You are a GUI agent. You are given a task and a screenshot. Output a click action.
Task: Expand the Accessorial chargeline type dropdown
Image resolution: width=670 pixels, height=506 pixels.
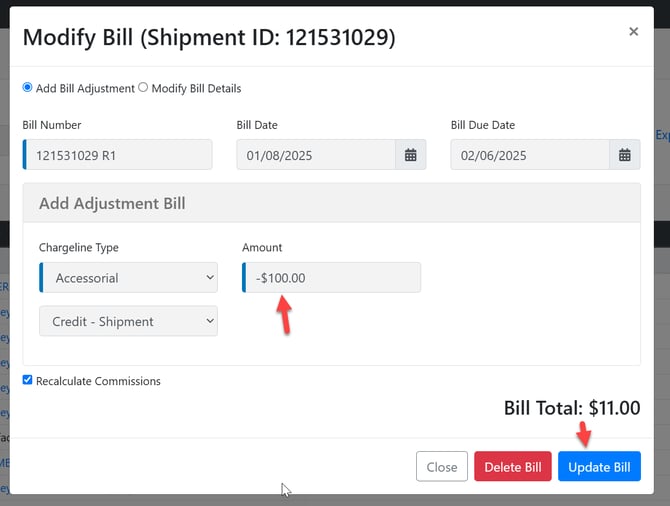click(128, 278)
